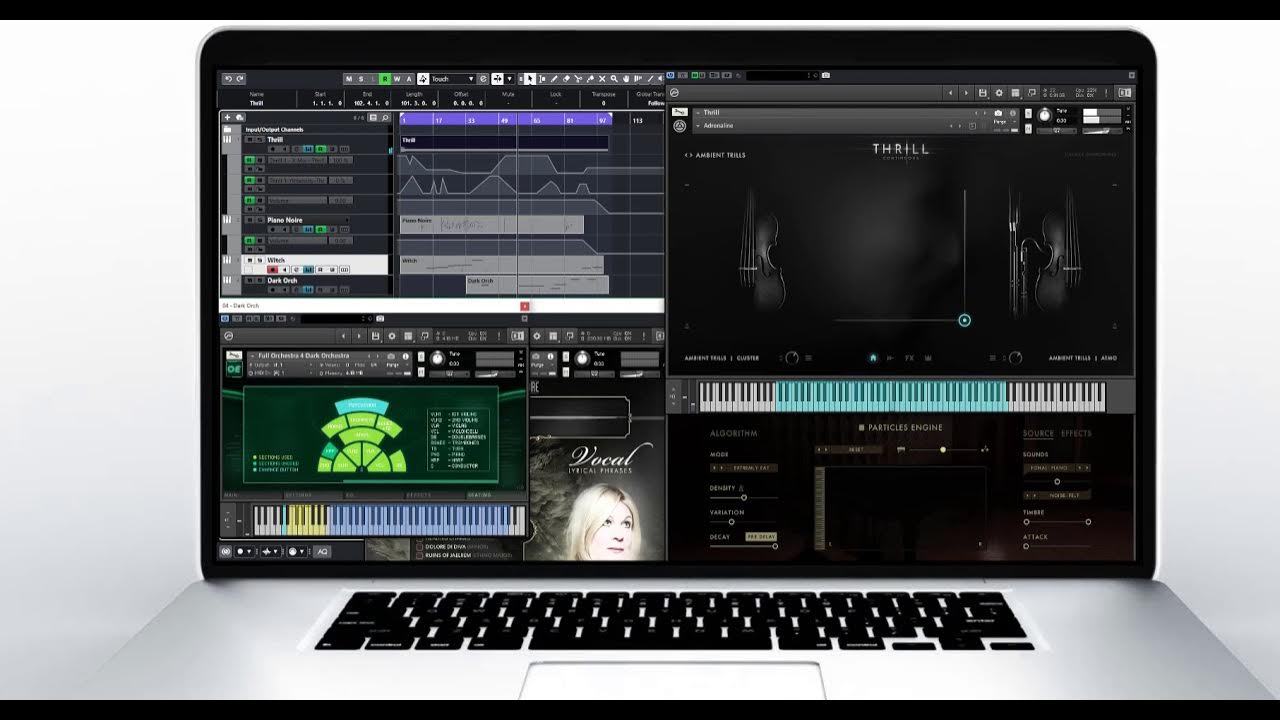Enable the Particles Engine checkbox
Screen dimensions: 1280x720
click(x=861, y=428)
